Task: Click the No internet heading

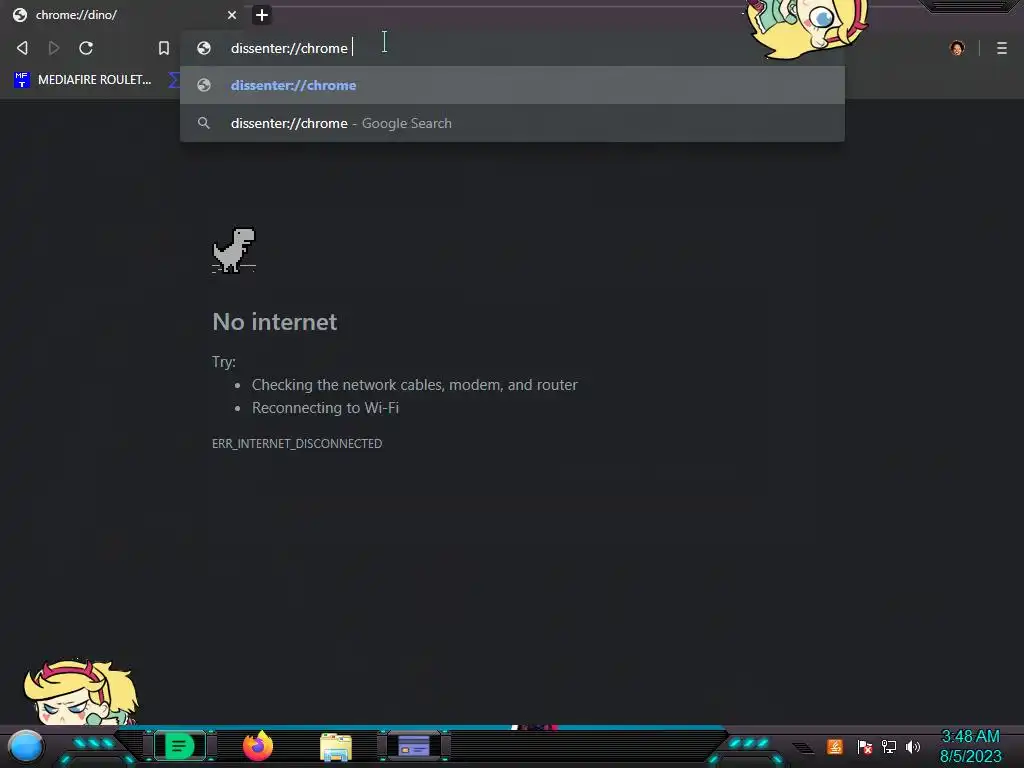Action: 274,321
